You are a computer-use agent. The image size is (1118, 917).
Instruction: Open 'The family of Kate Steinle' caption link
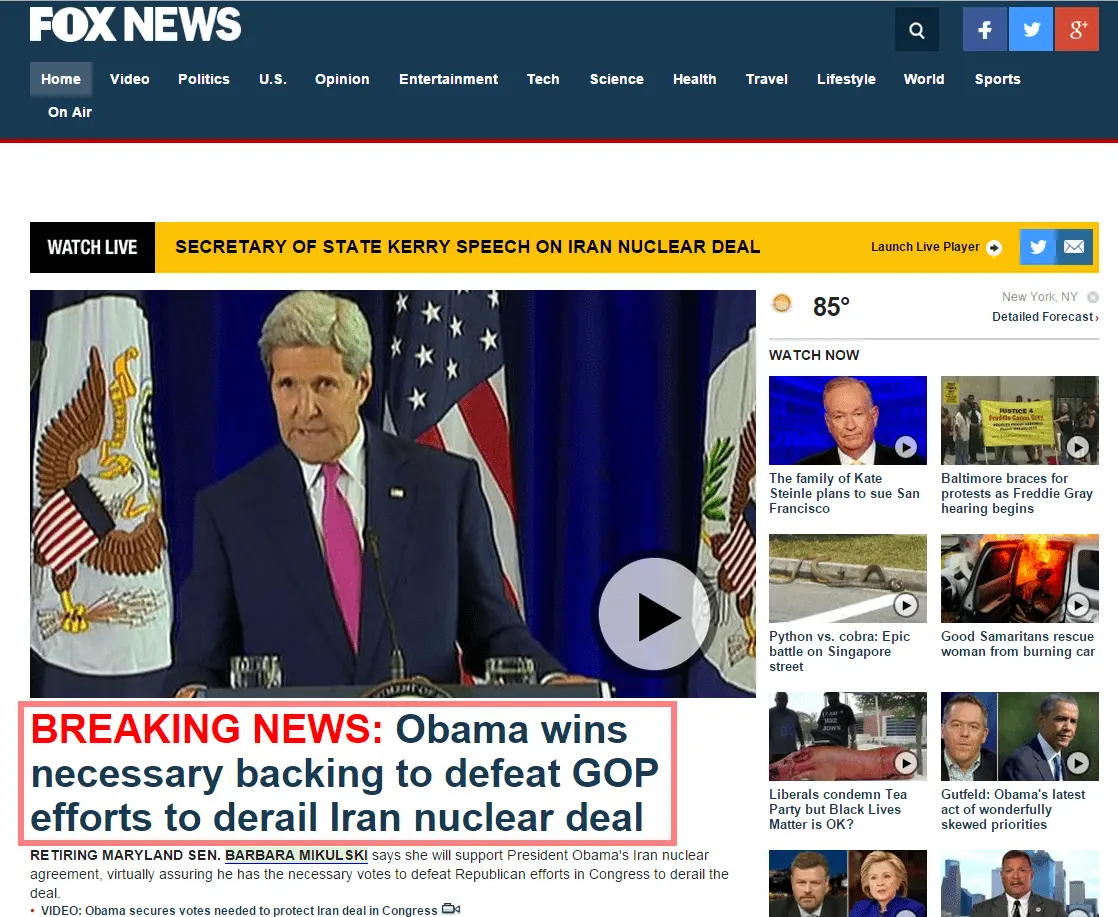pyautogui.click(x=844, y=493)
